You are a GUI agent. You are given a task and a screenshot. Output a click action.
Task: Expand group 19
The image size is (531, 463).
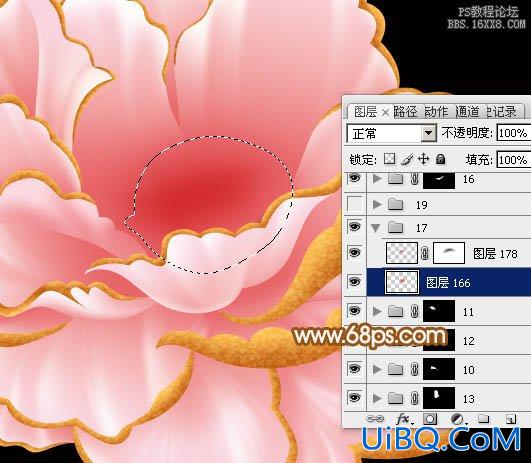377,204
